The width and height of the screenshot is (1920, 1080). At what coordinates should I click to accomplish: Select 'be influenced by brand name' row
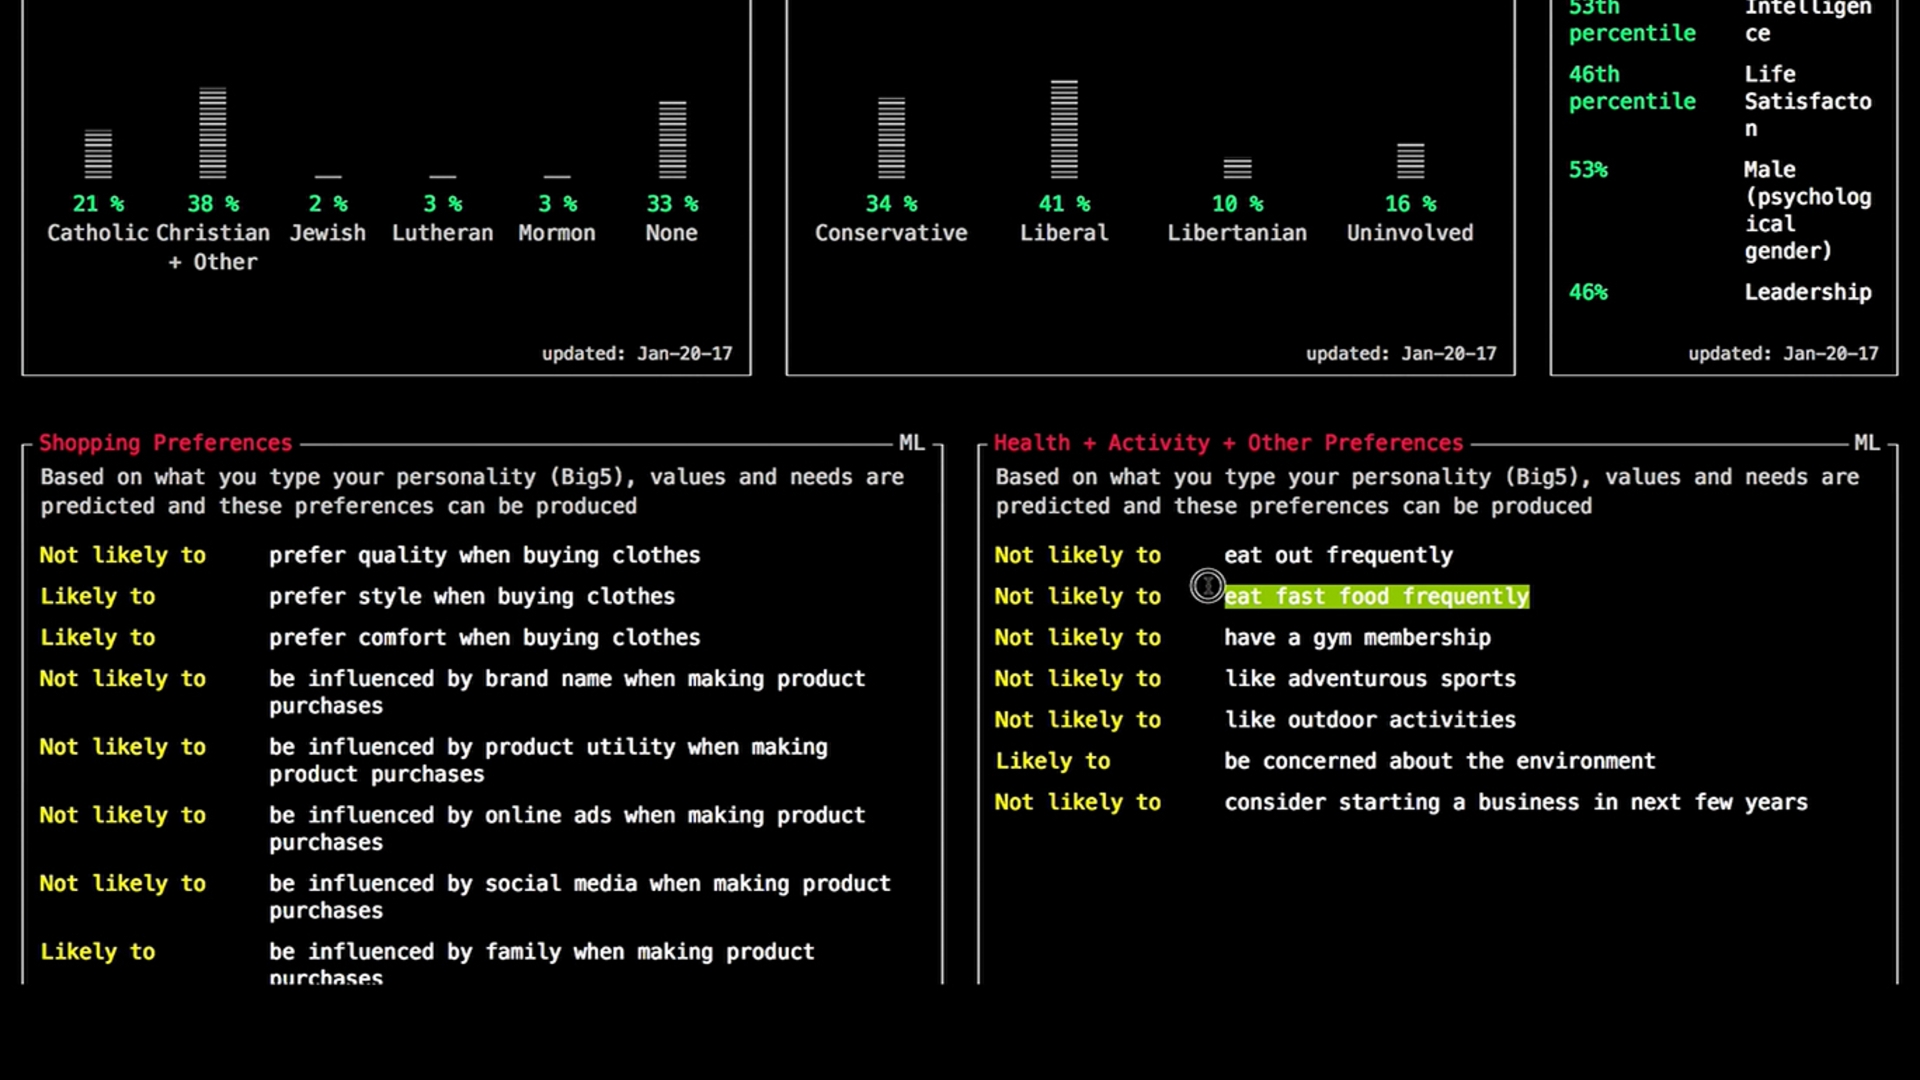tap(567, 692)
